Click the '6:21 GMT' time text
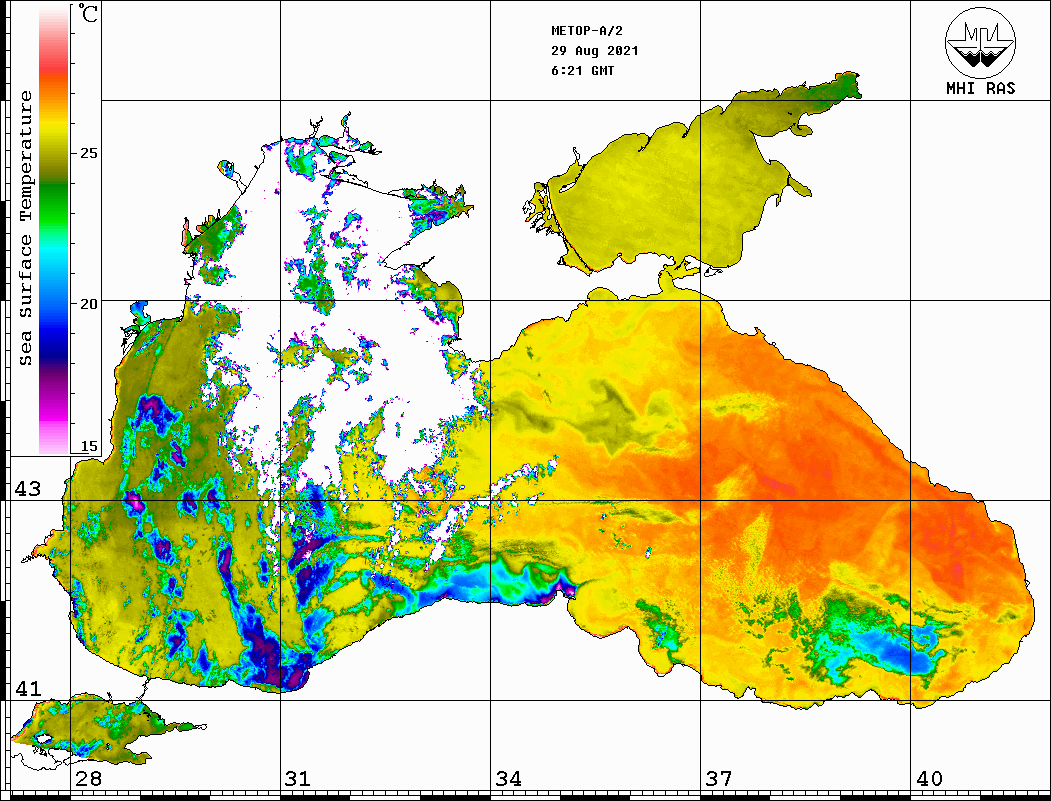1051x801 pixels. pos(582,71)
